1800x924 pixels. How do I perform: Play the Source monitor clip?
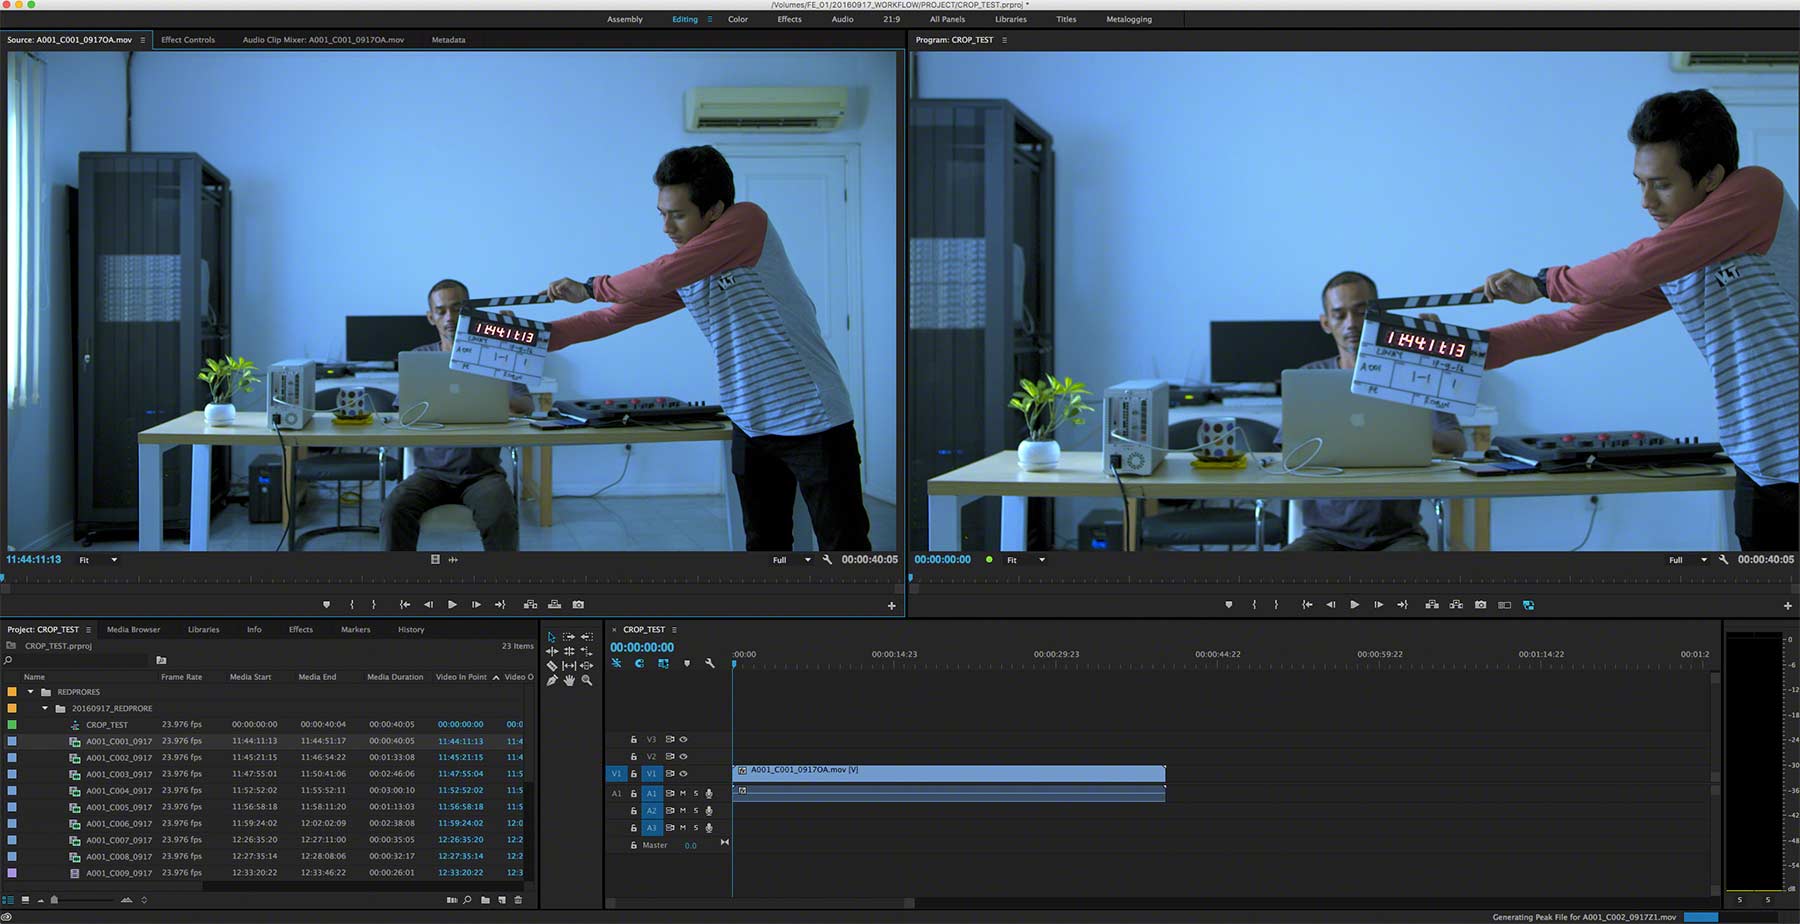(x=452, y=605)
